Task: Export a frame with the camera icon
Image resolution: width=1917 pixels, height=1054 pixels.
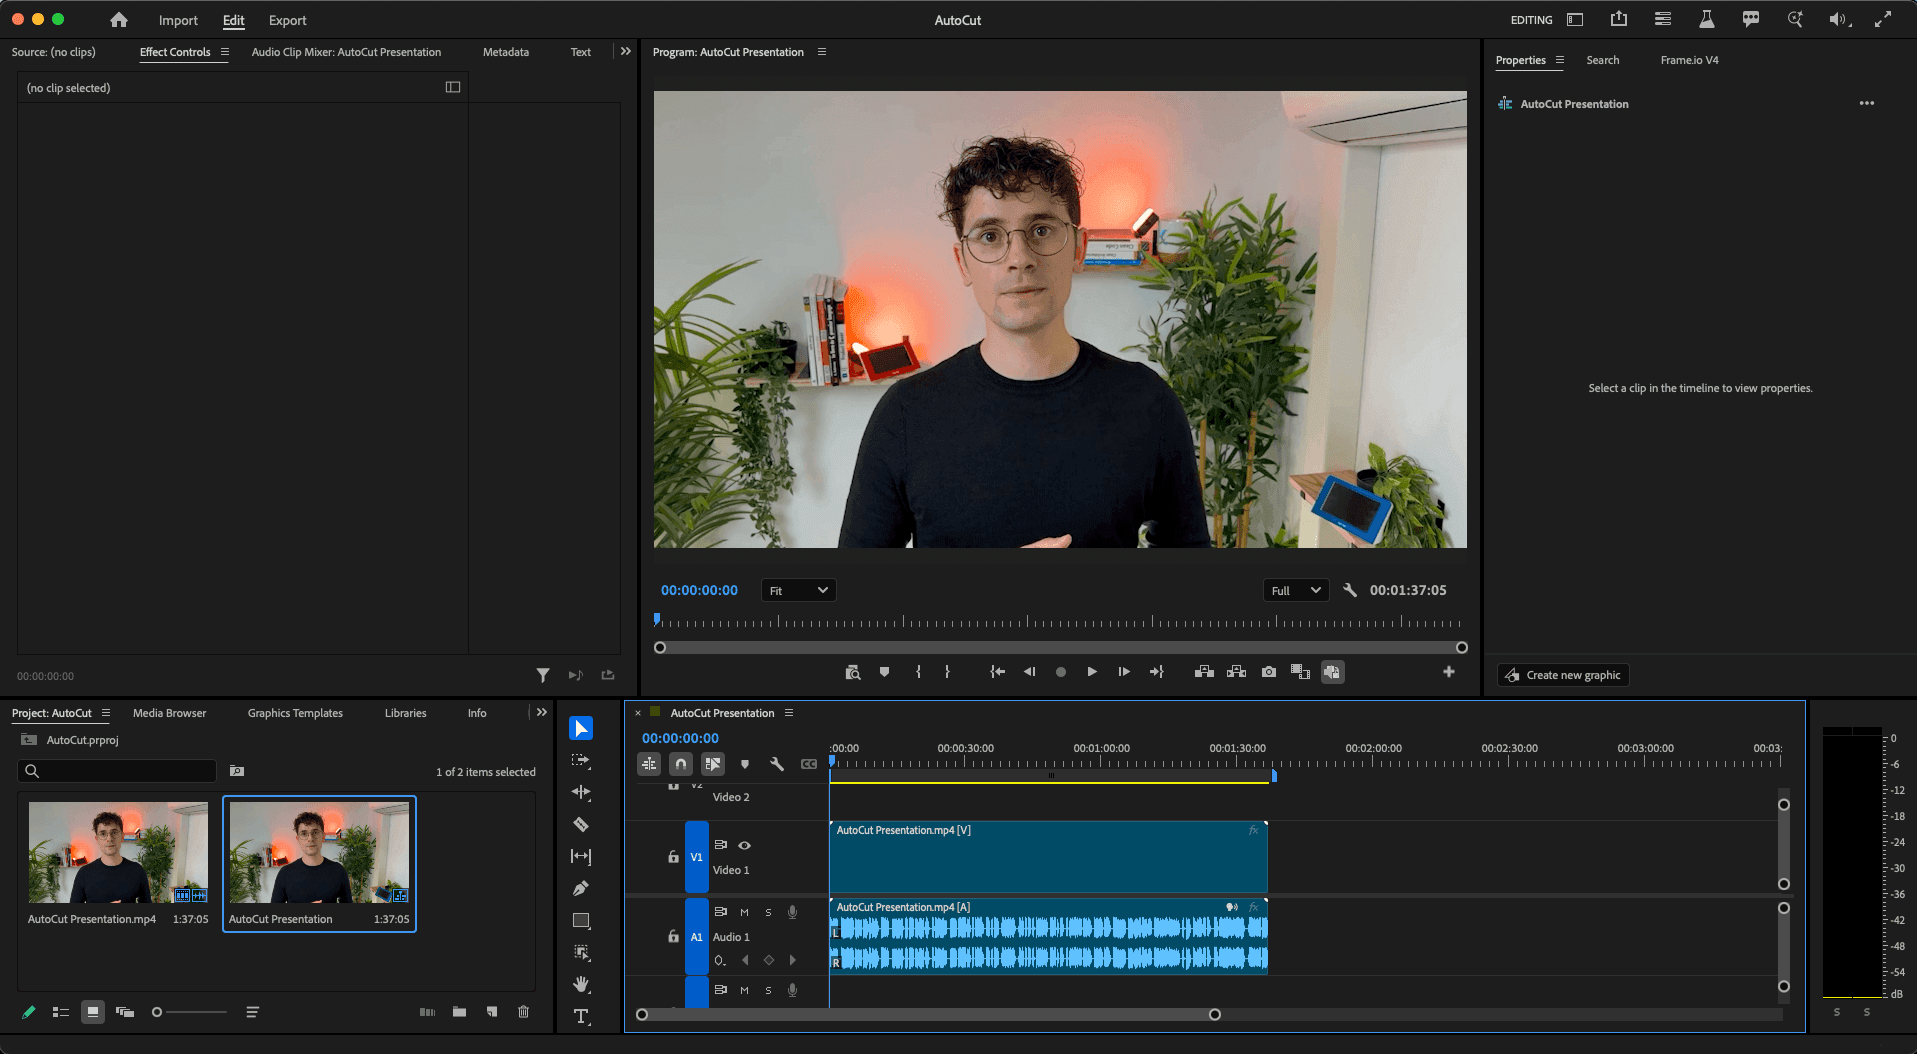Action: (x=1268, y=672)
